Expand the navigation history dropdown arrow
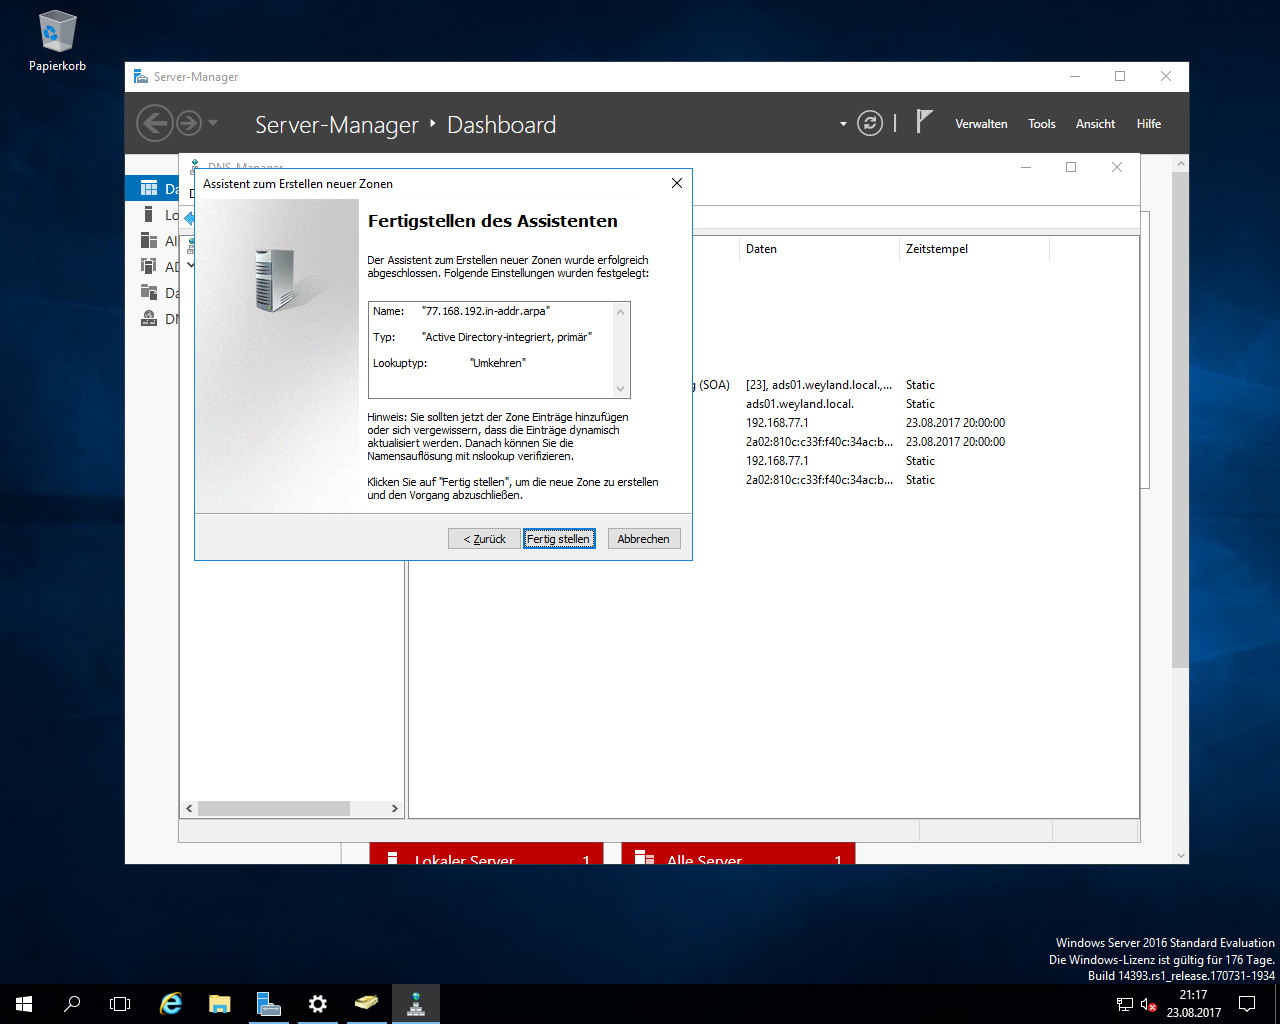 tap(213, 124)
